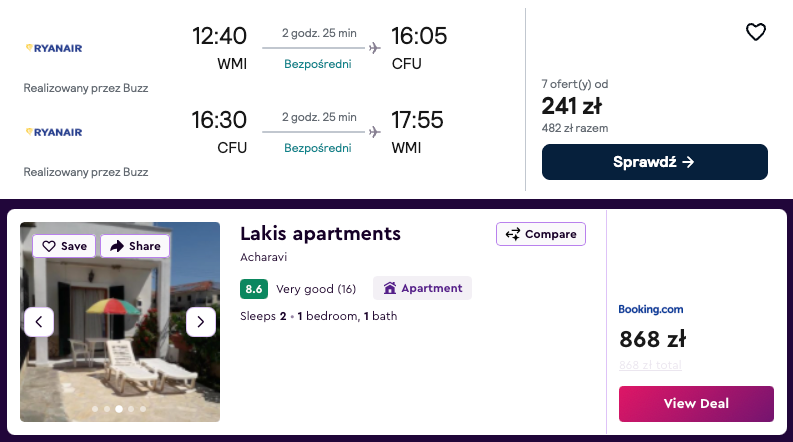Click the View Deal button

click(696, 404)
